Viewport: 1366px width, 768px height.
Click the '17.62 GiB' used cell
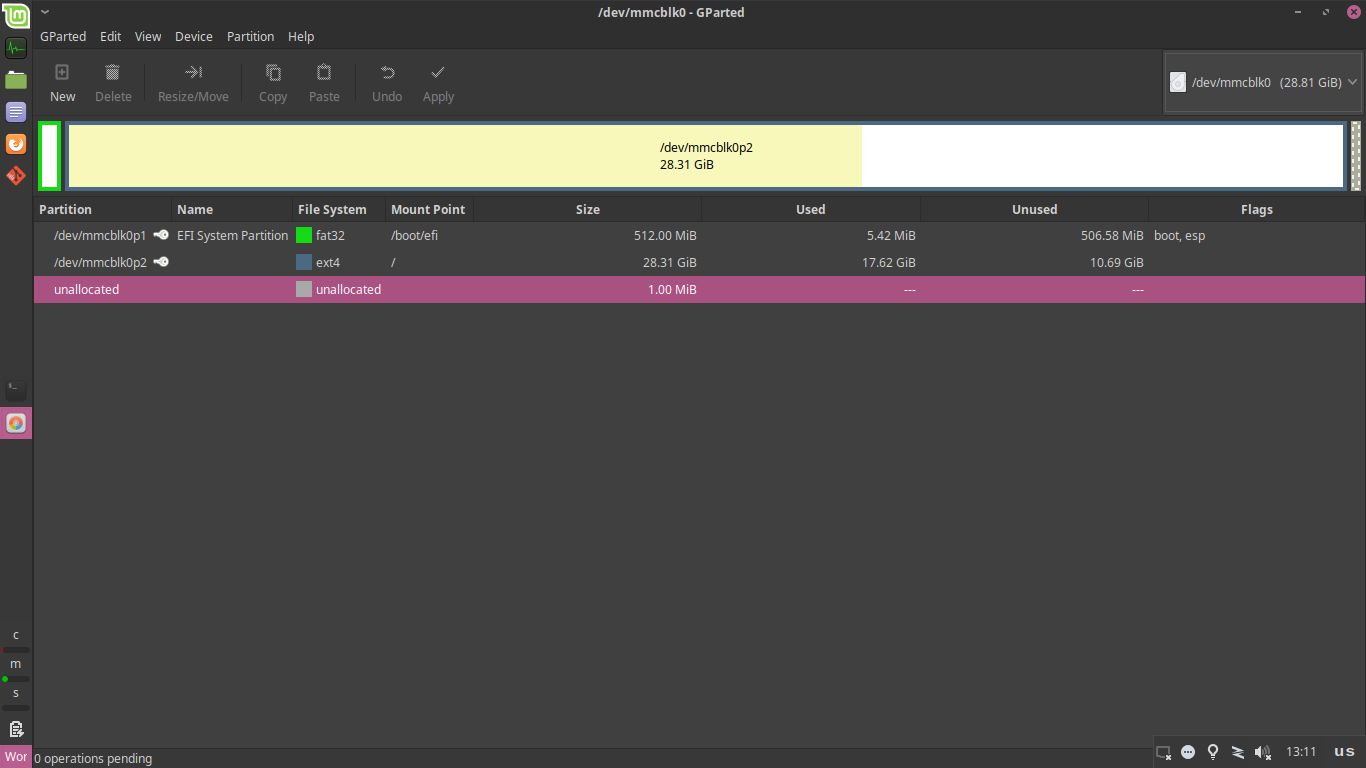(x=889, y=263)
